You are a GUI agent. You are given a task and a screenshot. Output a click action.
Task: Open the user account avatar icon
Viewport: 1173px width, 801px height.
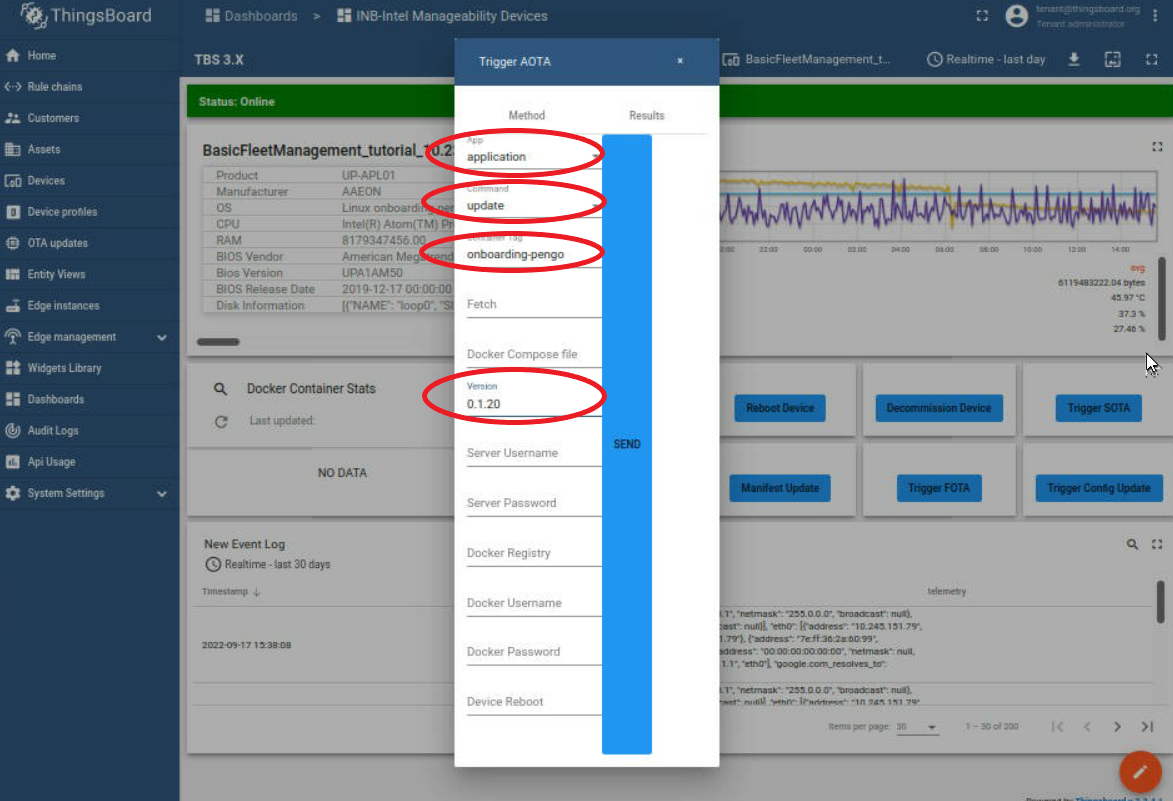tap(1016, 16)
